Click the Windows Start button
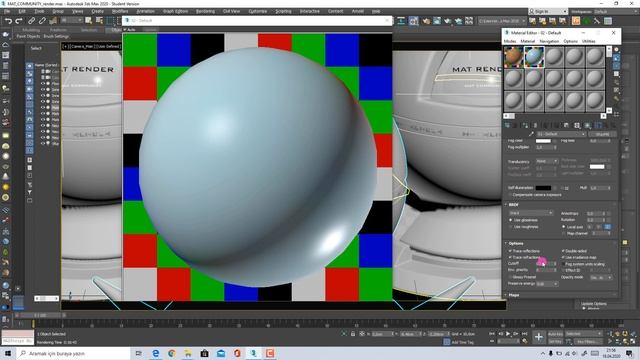The image size is (640, 360). coord(8,353)
